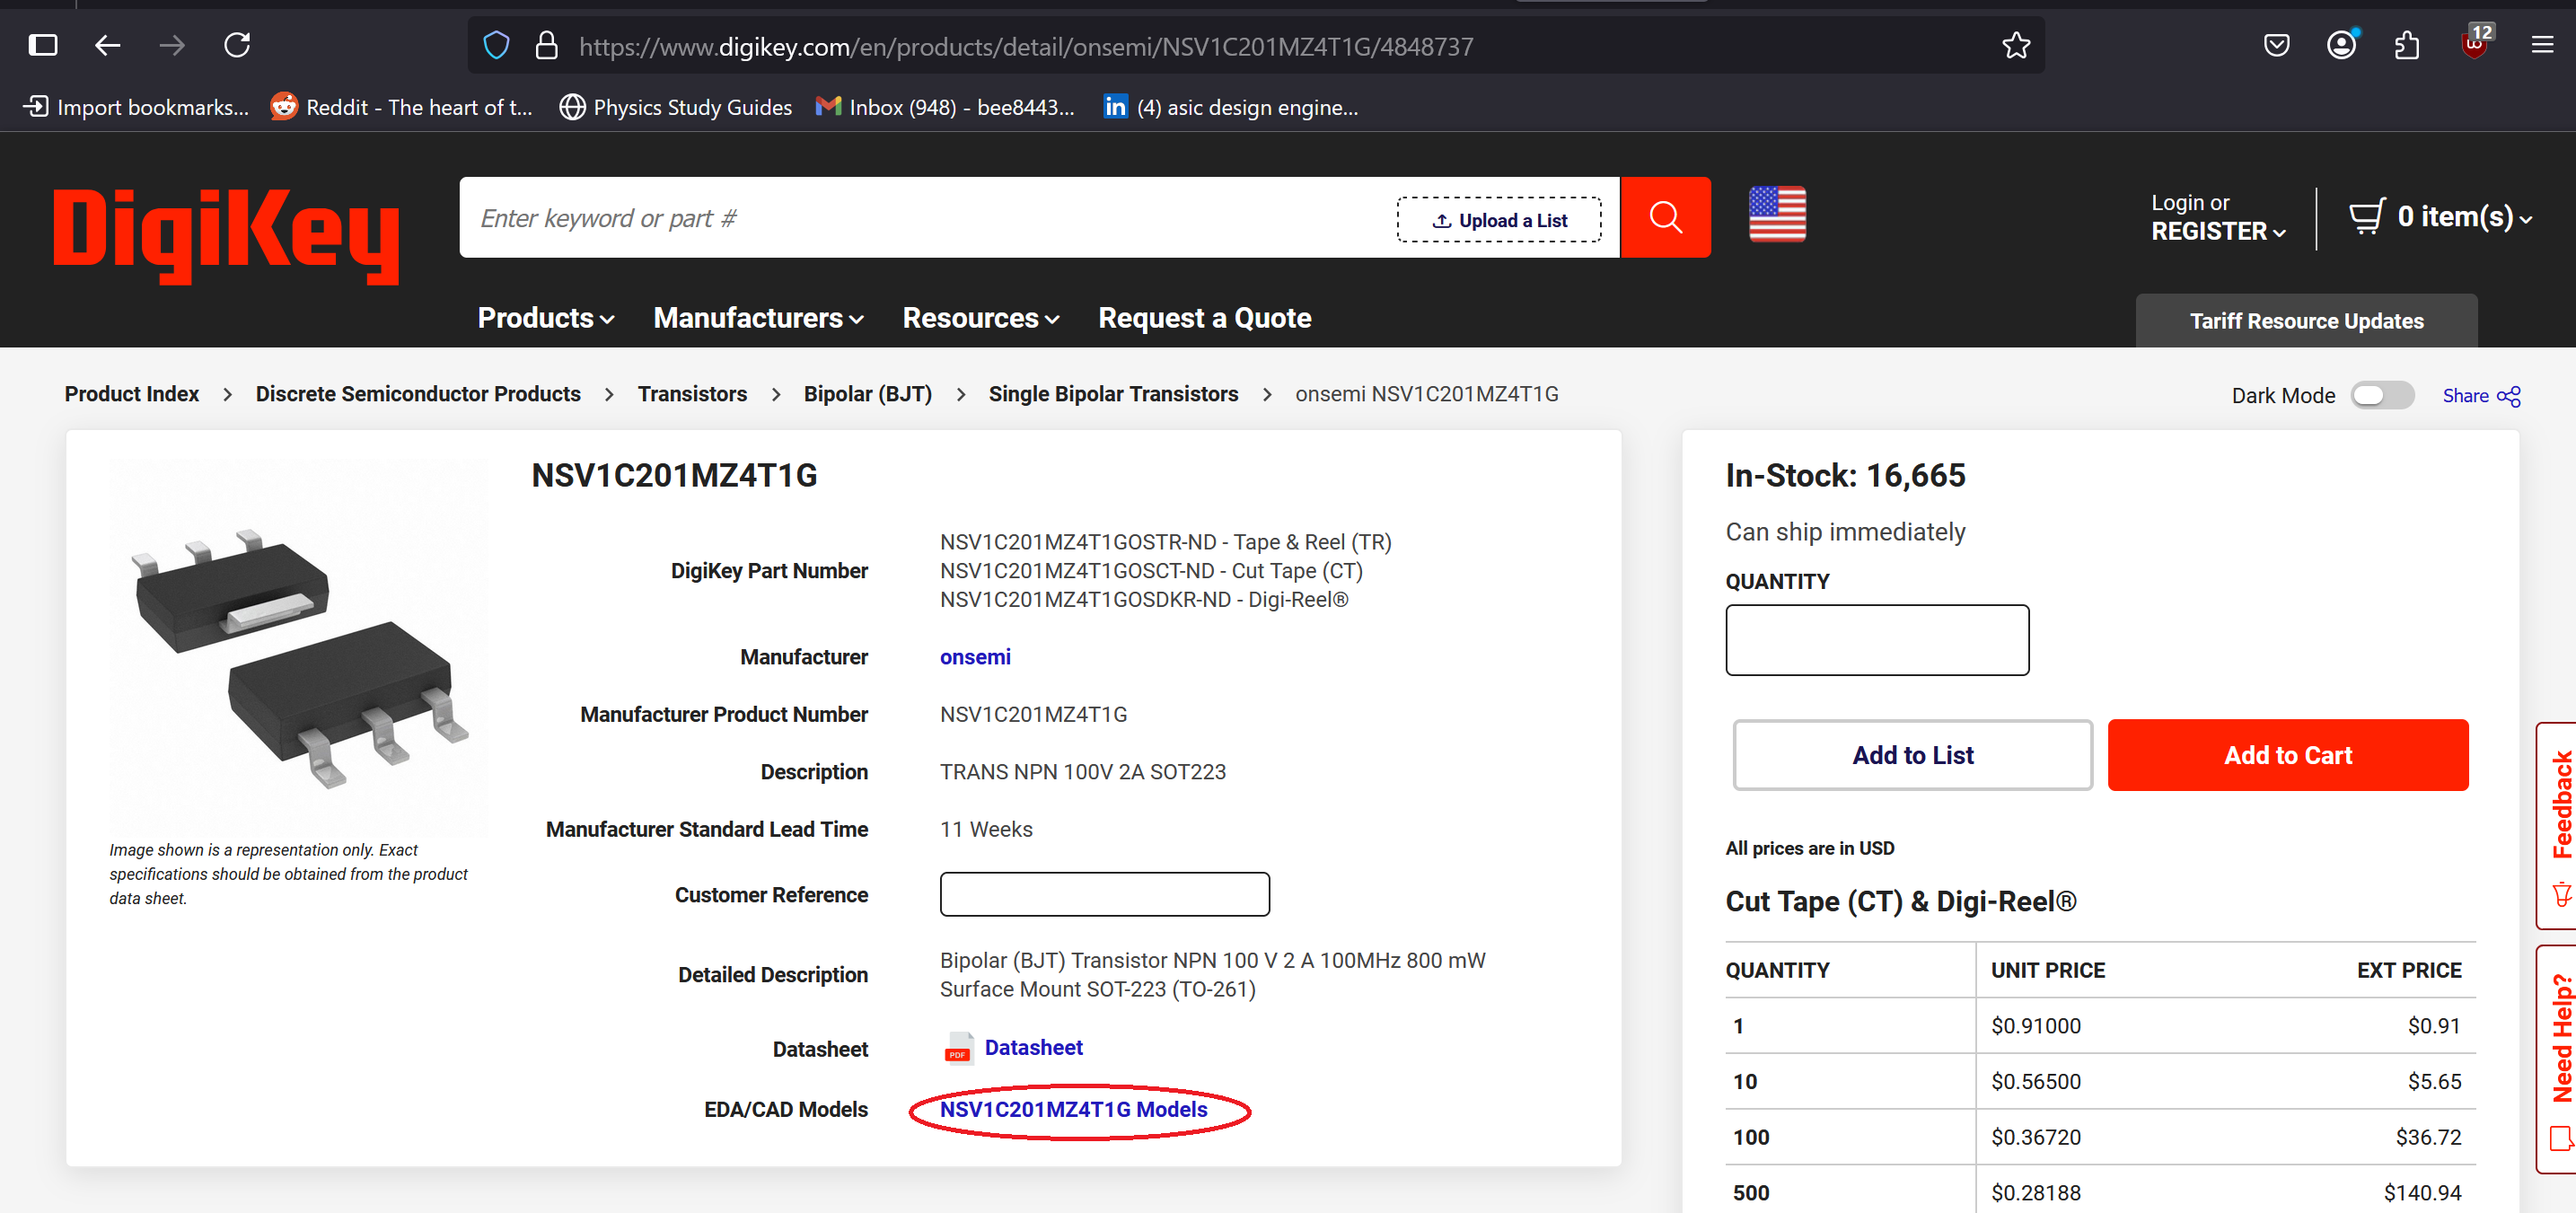Open the LinkedIn asic design bookmark
The height and width of the screenshot is (1213, 2576).
1230,107
